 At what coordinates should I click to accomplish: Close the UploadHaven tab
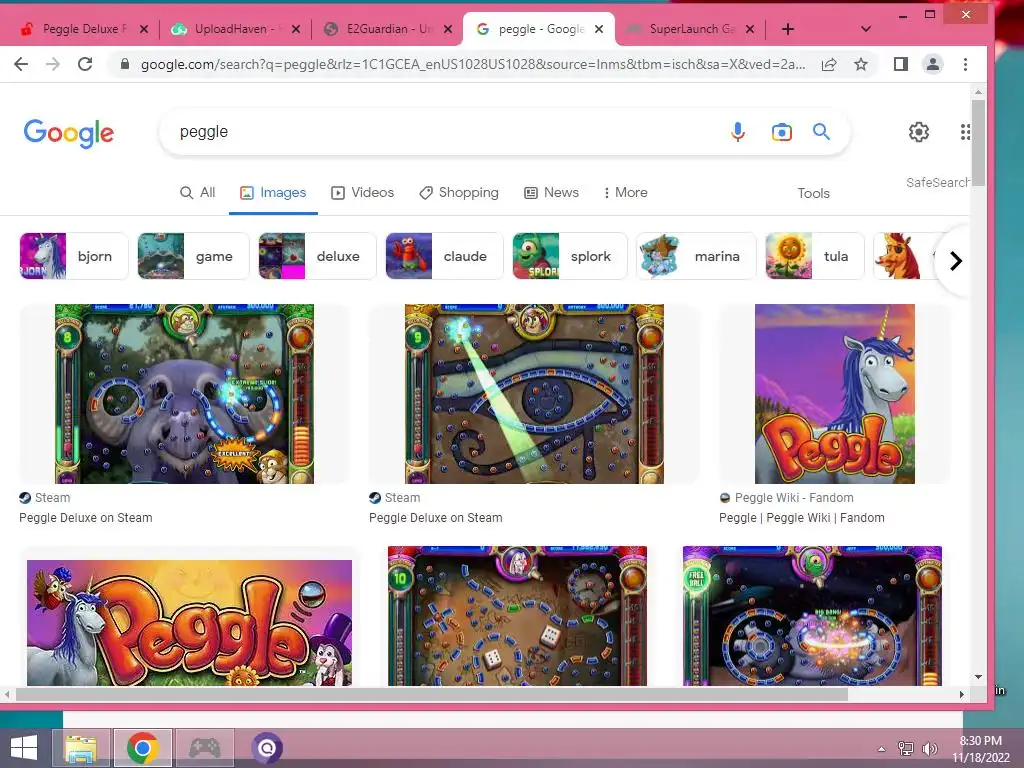coord(296,29)
